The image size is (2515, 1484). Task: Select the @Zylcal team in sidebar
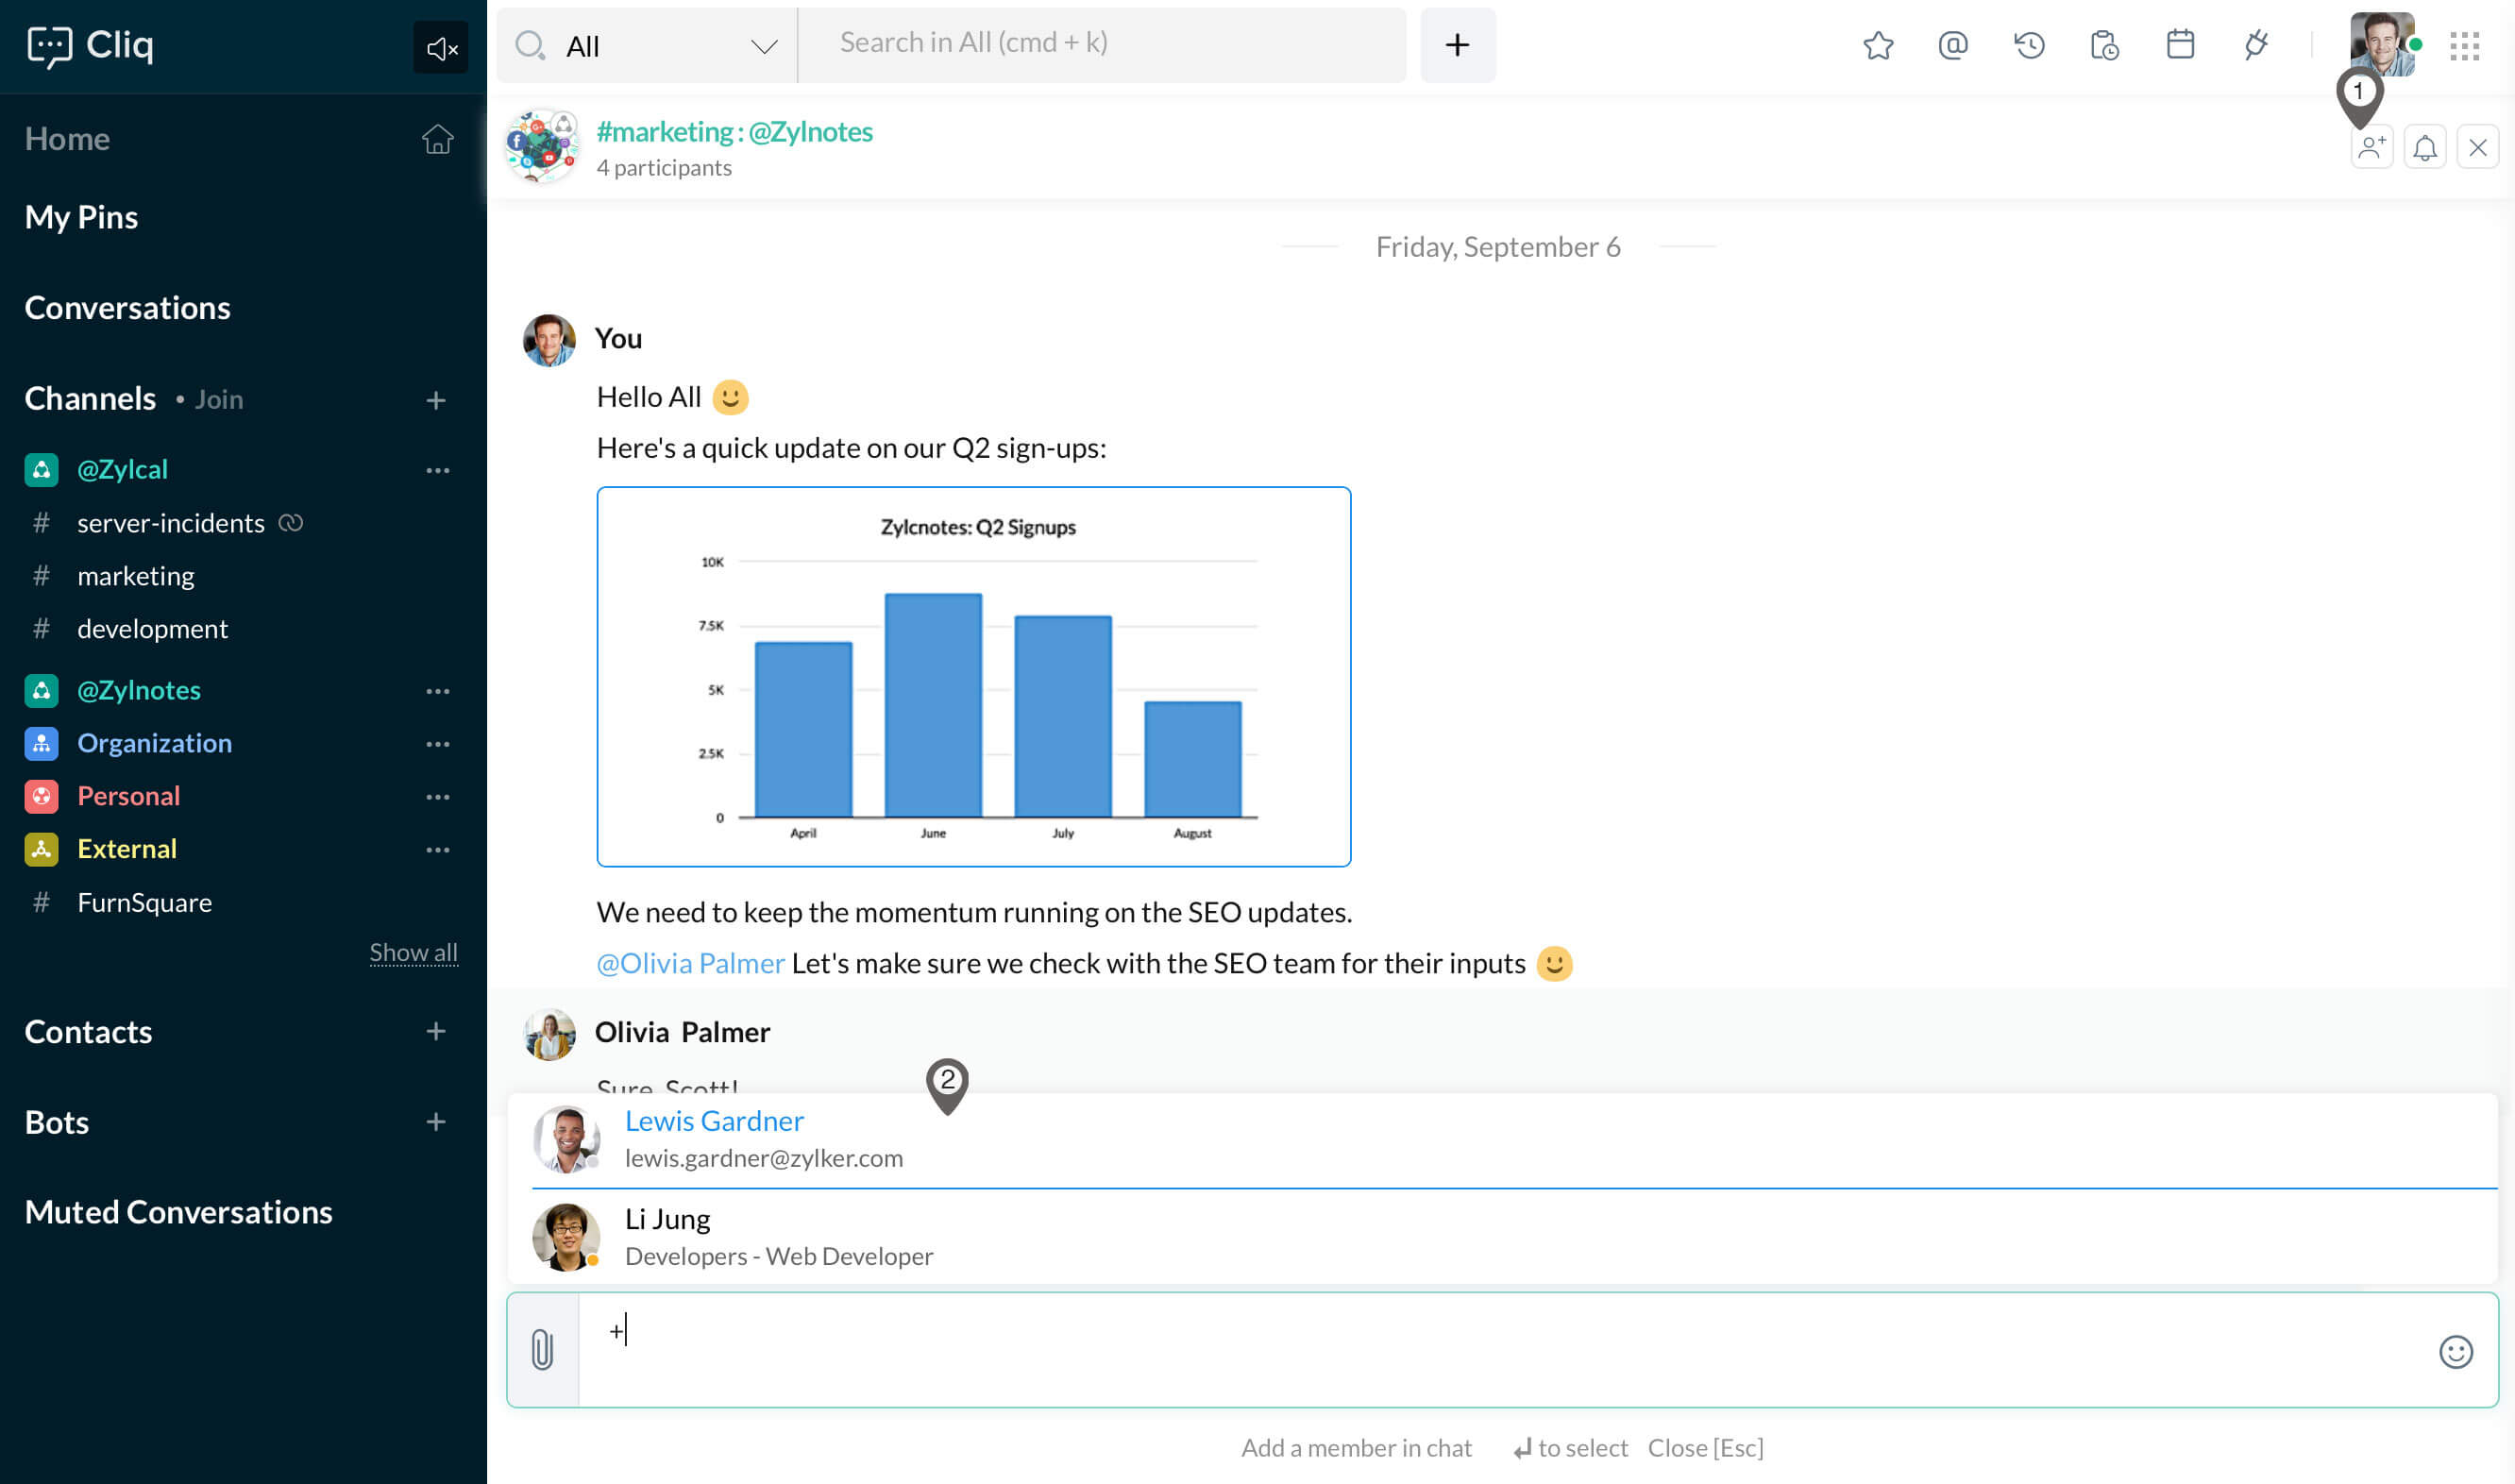tap(122, 469)
